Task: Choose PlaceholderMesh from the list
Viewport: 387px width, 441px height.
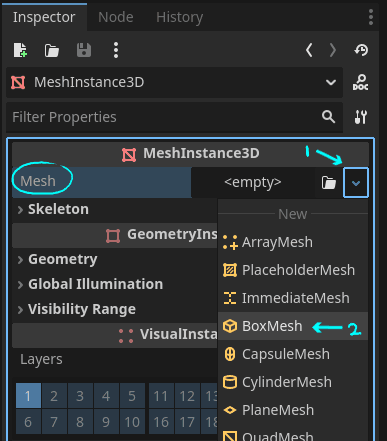Action: point(293,270)
